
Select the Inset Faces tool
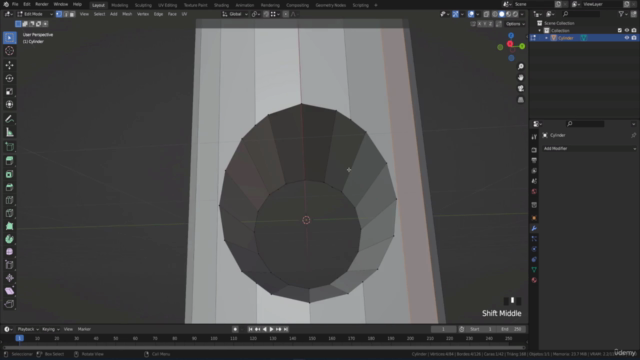click(9, 174)
